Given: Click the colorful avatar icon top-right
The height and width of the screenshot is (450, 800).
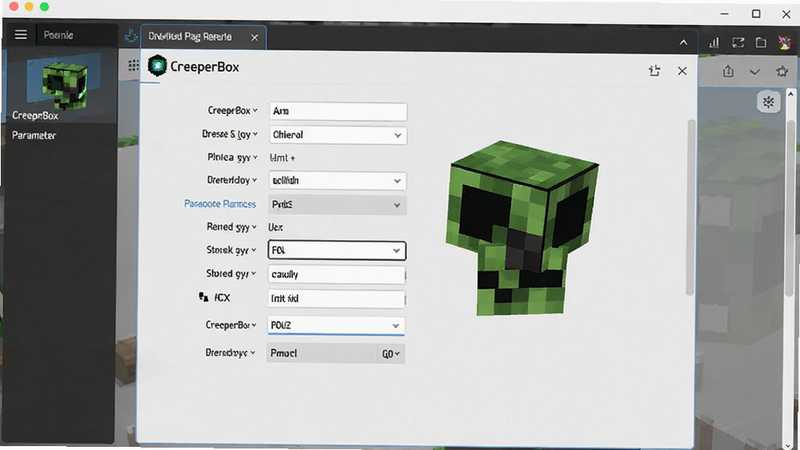Looking at the screenshot, I should [x=784, y=42].
